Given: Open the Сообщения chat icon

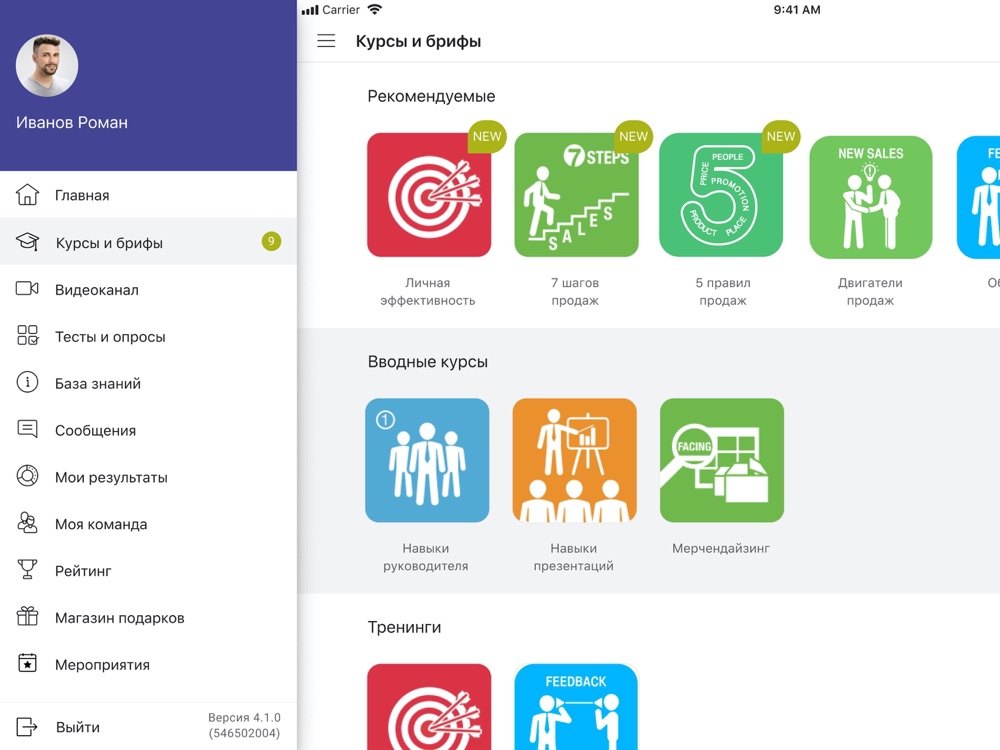Looking at the screenshot, I should click(x=27, y=429).
